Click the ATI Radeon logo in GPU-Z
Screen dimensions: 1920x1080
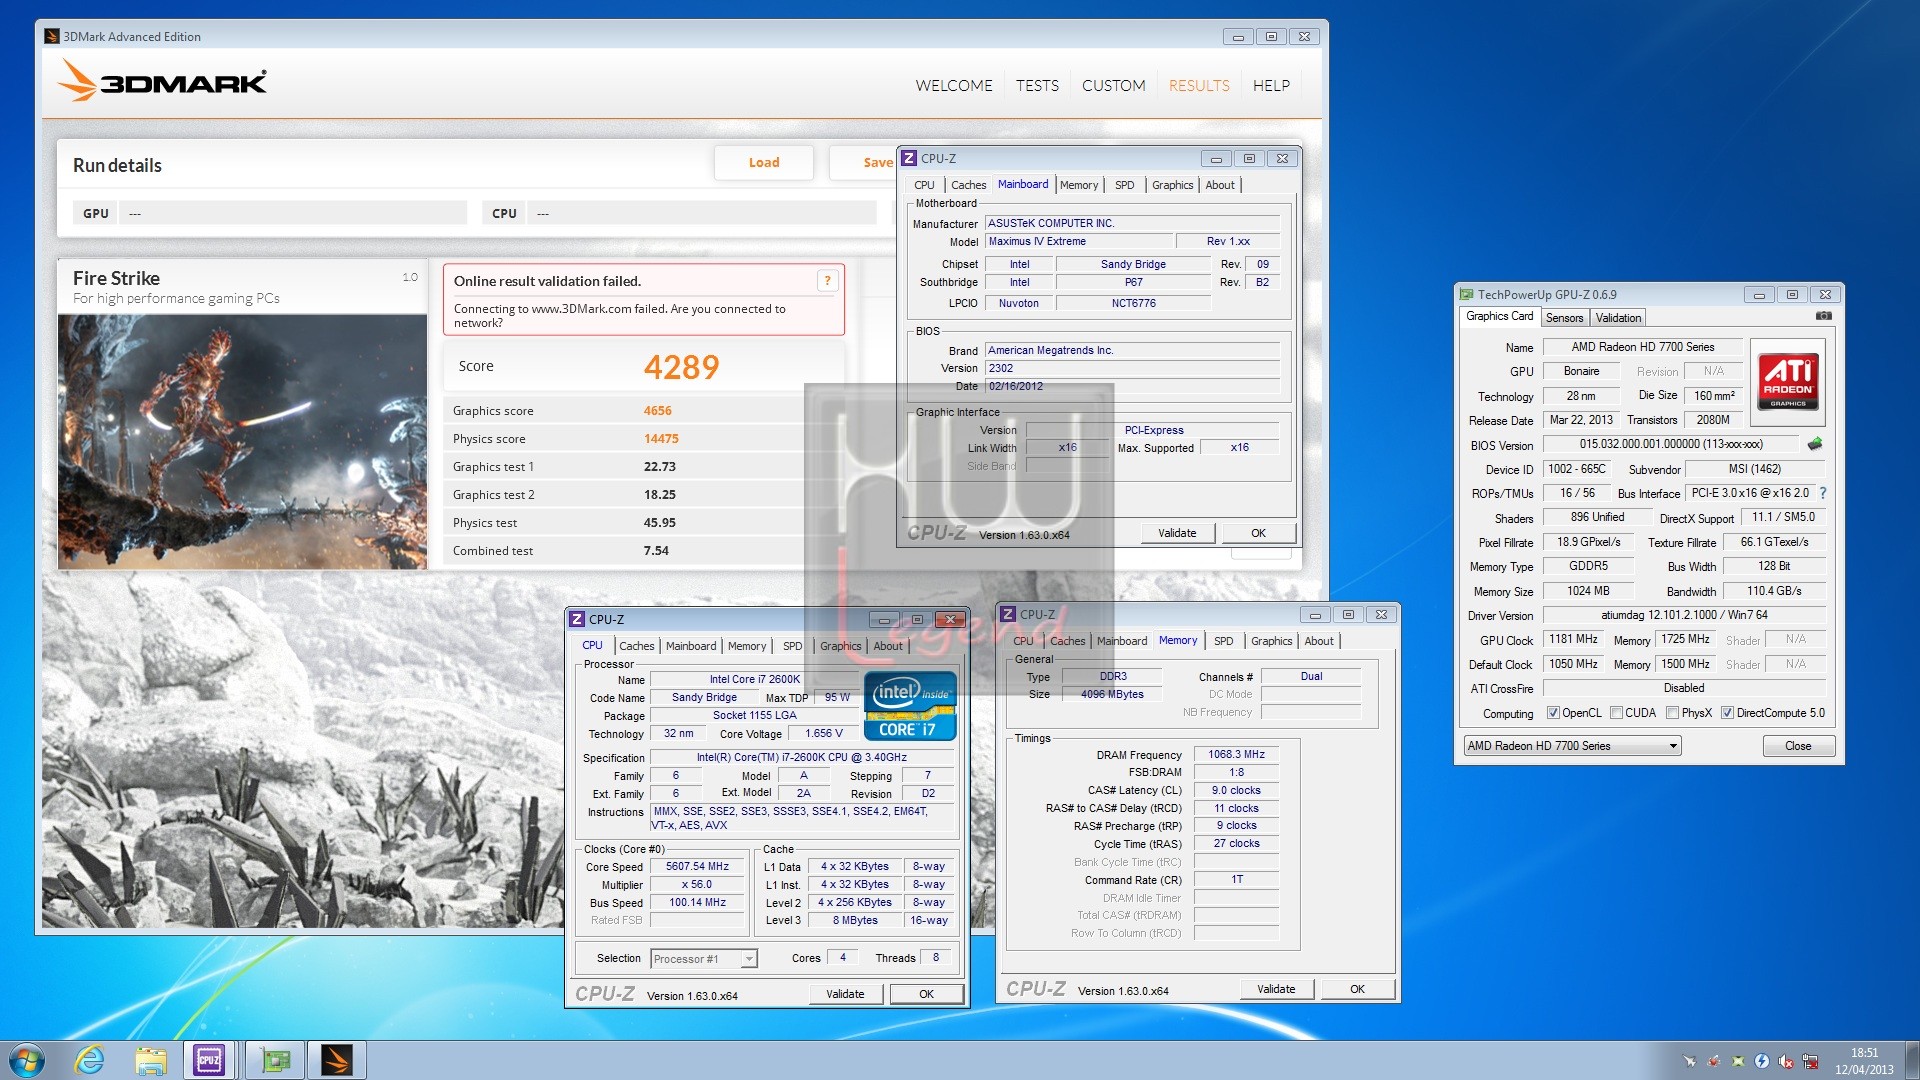[1788, 383]
